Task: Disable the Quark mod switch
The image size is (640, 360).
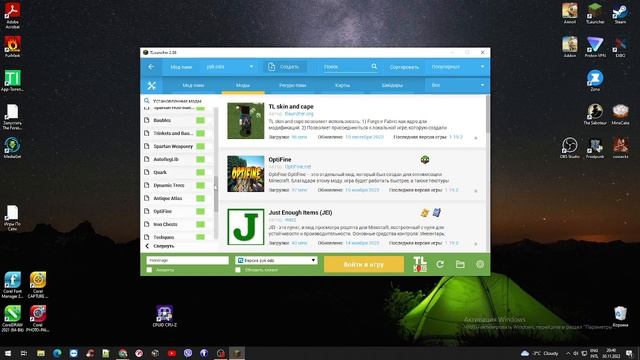Action: (x=200, y=172)
